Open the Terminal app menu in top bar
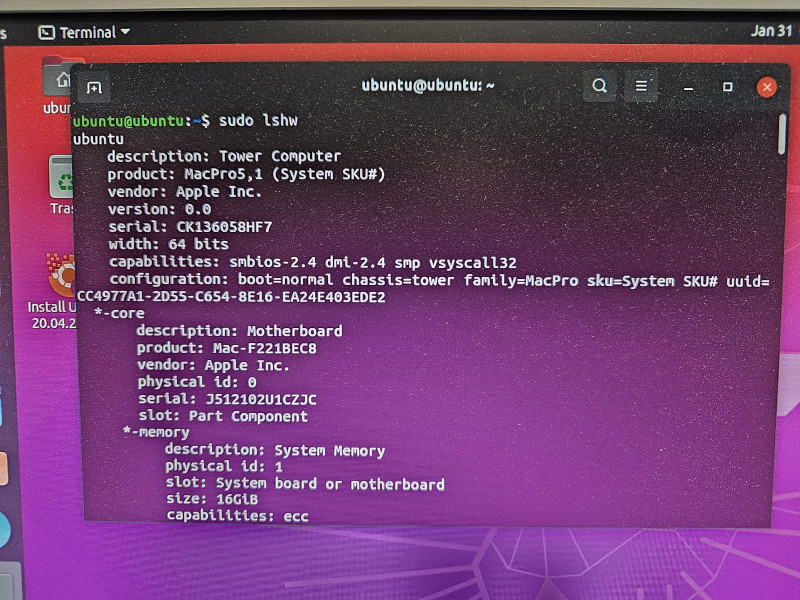 click(84, 33)
